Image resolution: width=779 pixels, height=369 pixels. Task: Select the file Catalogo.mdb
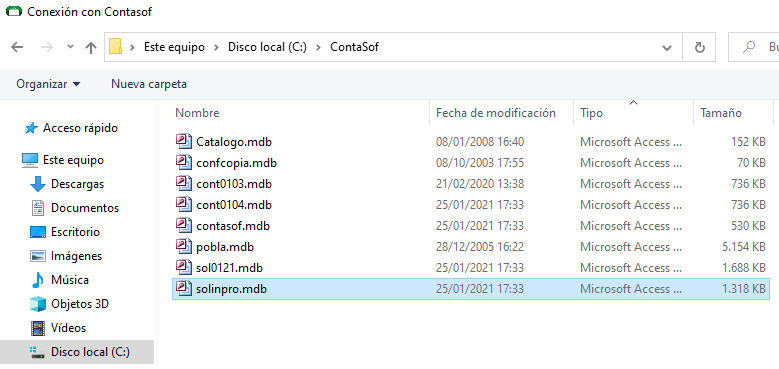pos(234,142)
